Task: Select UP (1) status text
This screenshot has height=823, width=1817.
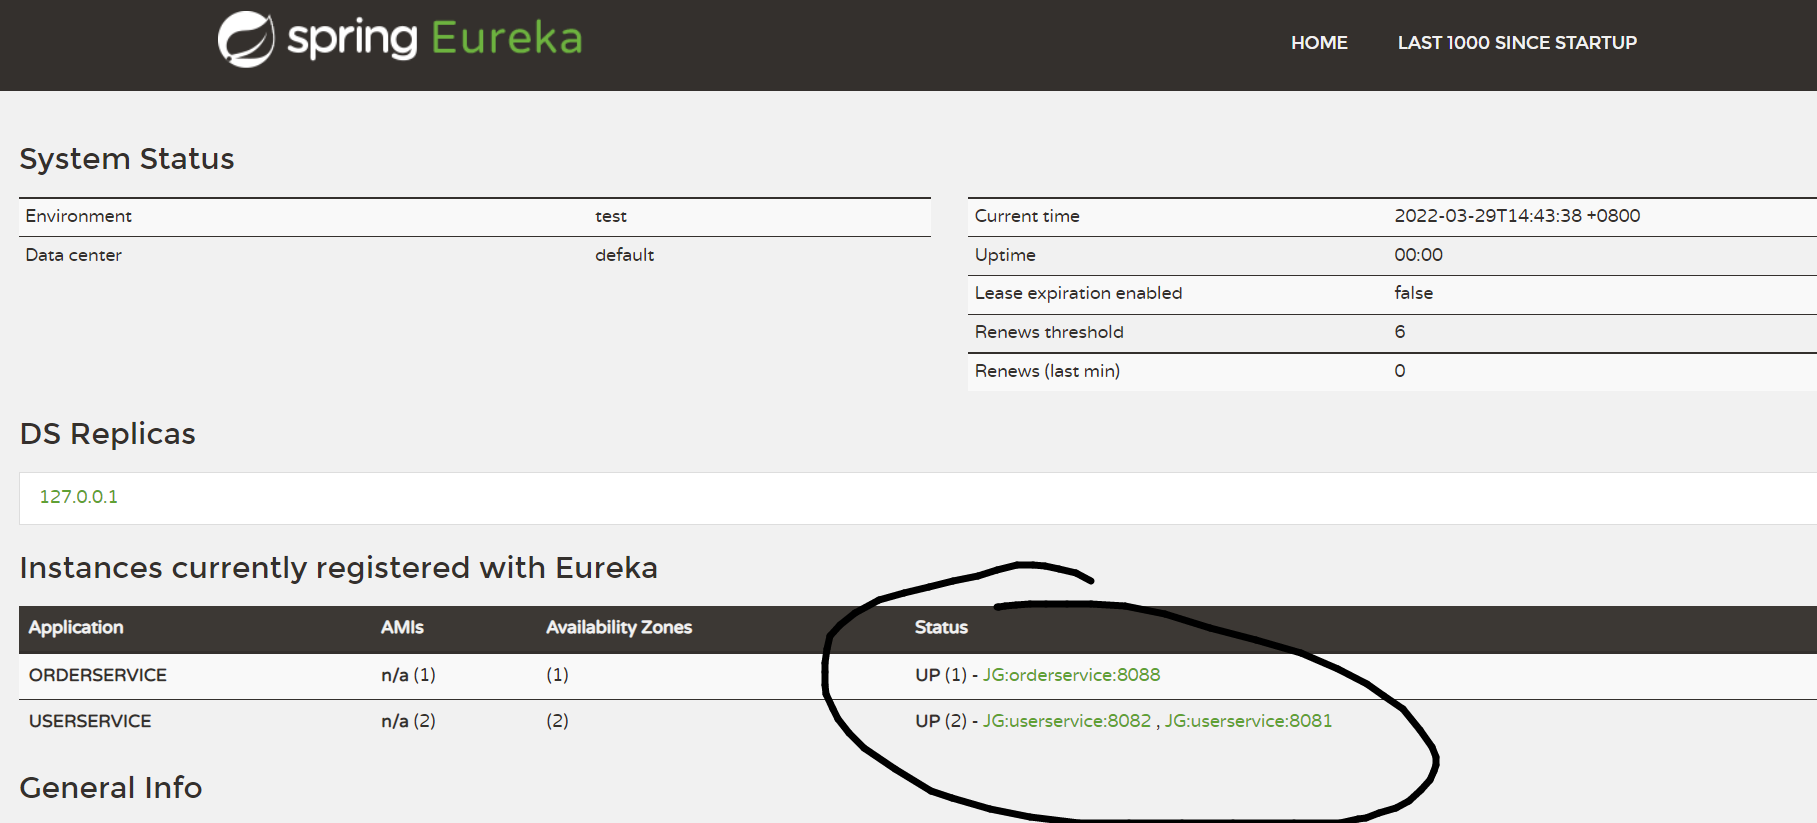Action: coord(940,675)
